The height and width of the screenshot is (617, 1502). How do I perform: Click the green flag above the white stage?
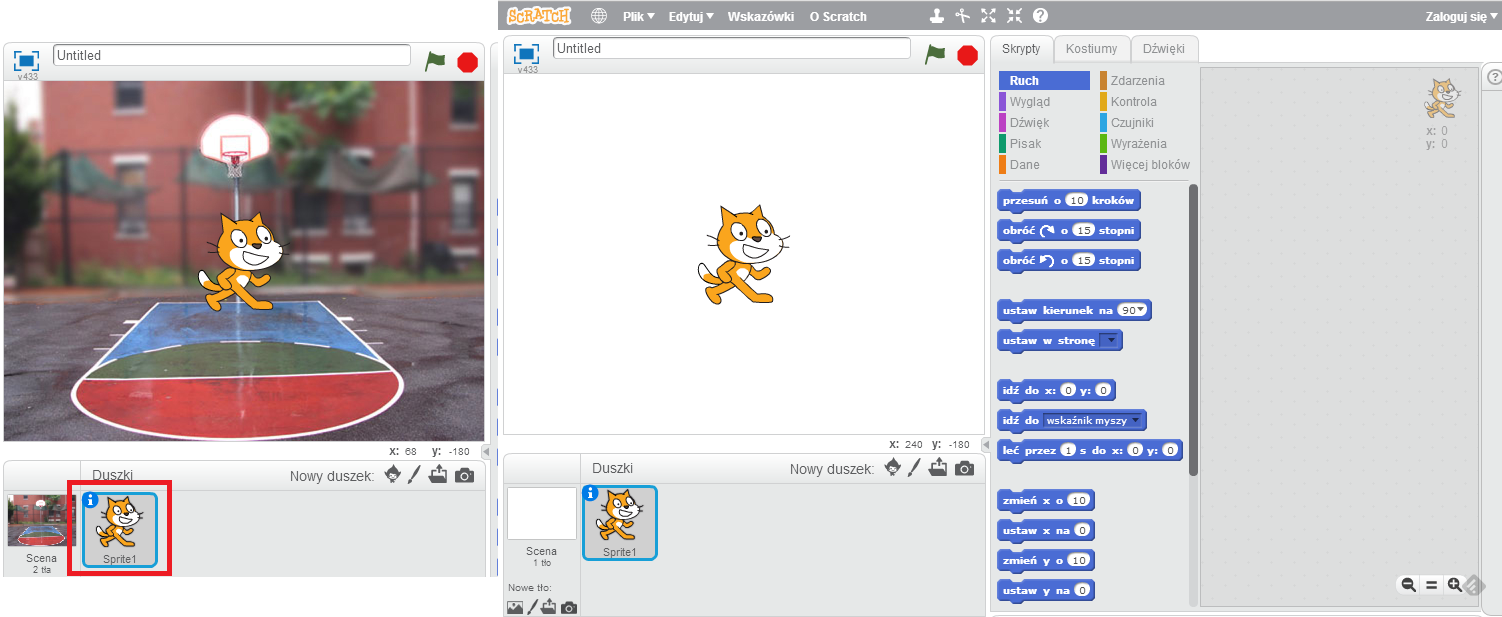coord(935,54)
